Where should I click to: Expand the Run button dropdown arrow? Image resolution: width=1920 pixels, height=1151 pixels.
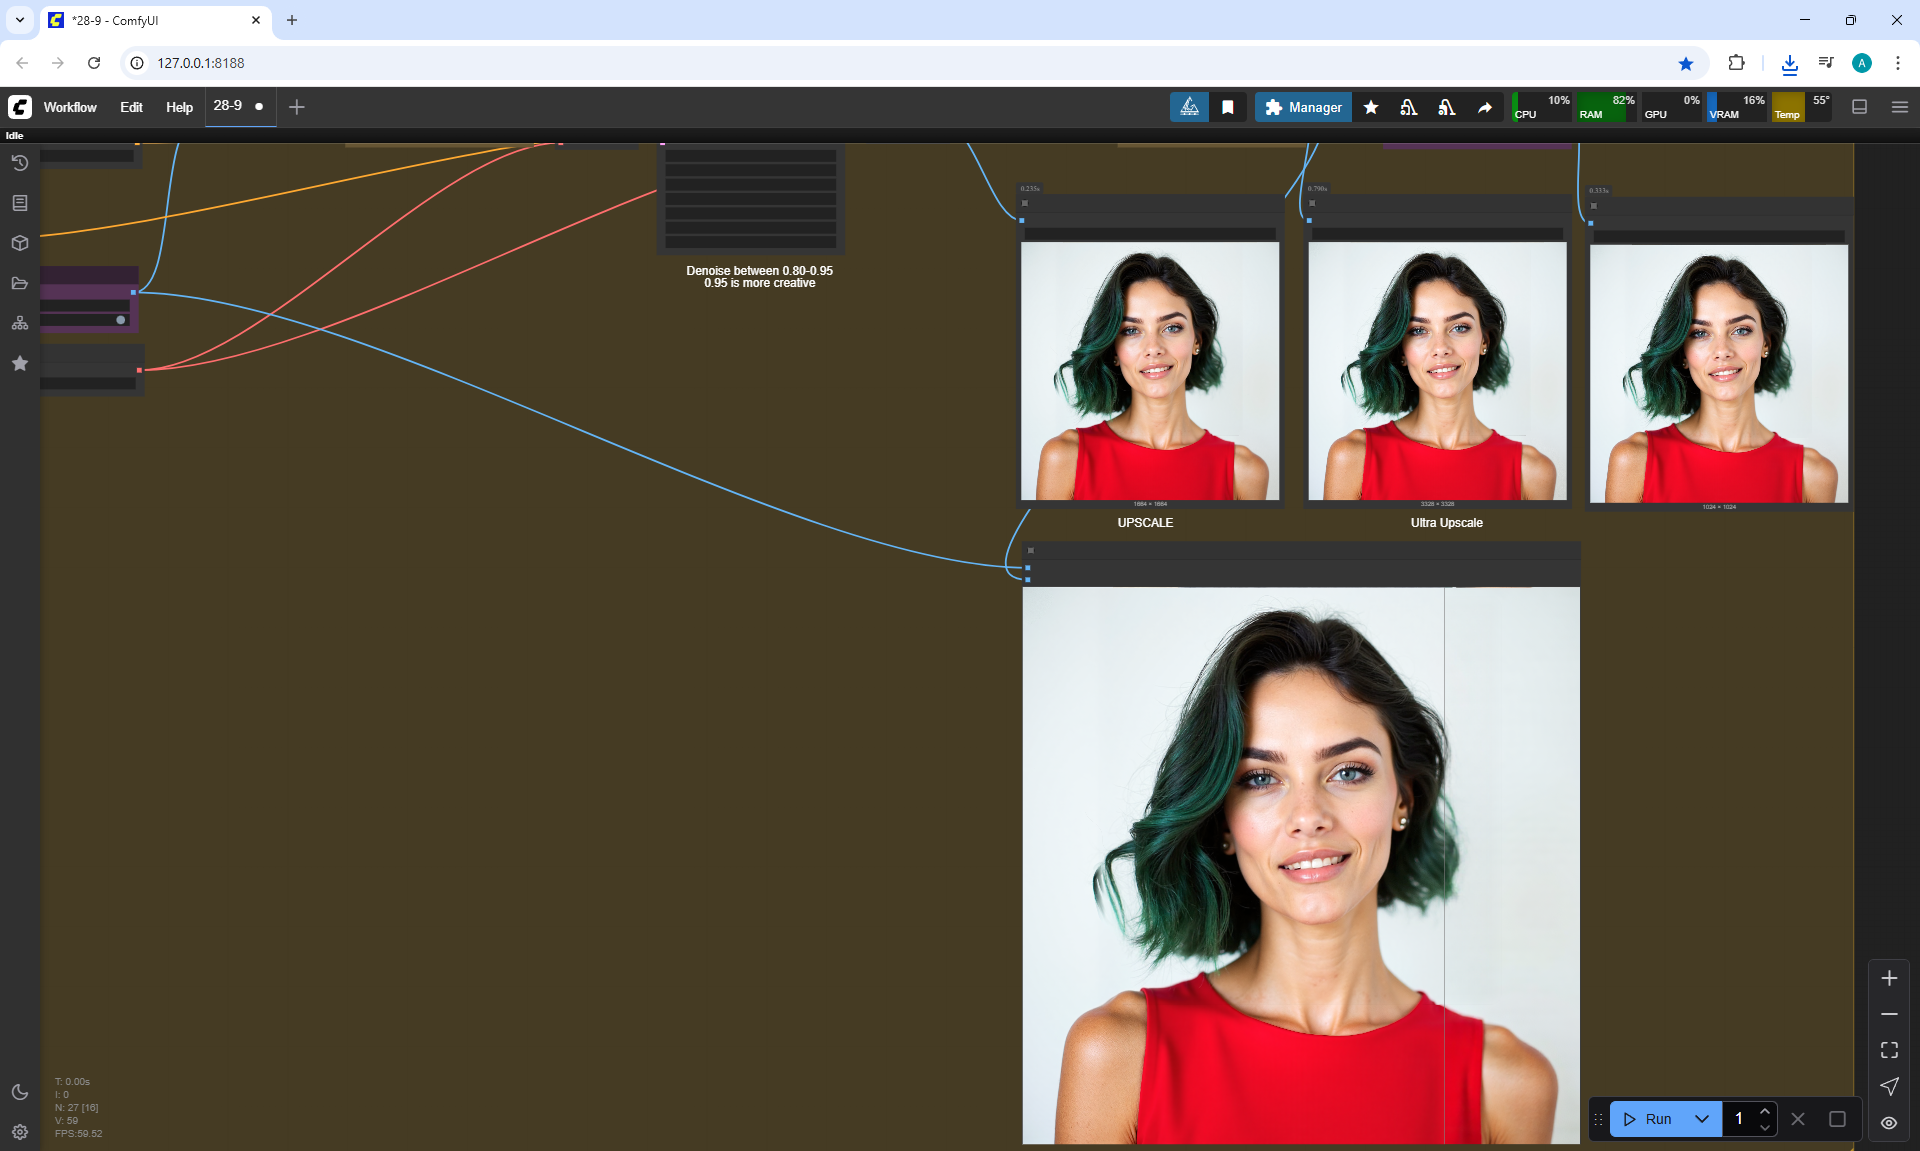coord(1702,1119)
